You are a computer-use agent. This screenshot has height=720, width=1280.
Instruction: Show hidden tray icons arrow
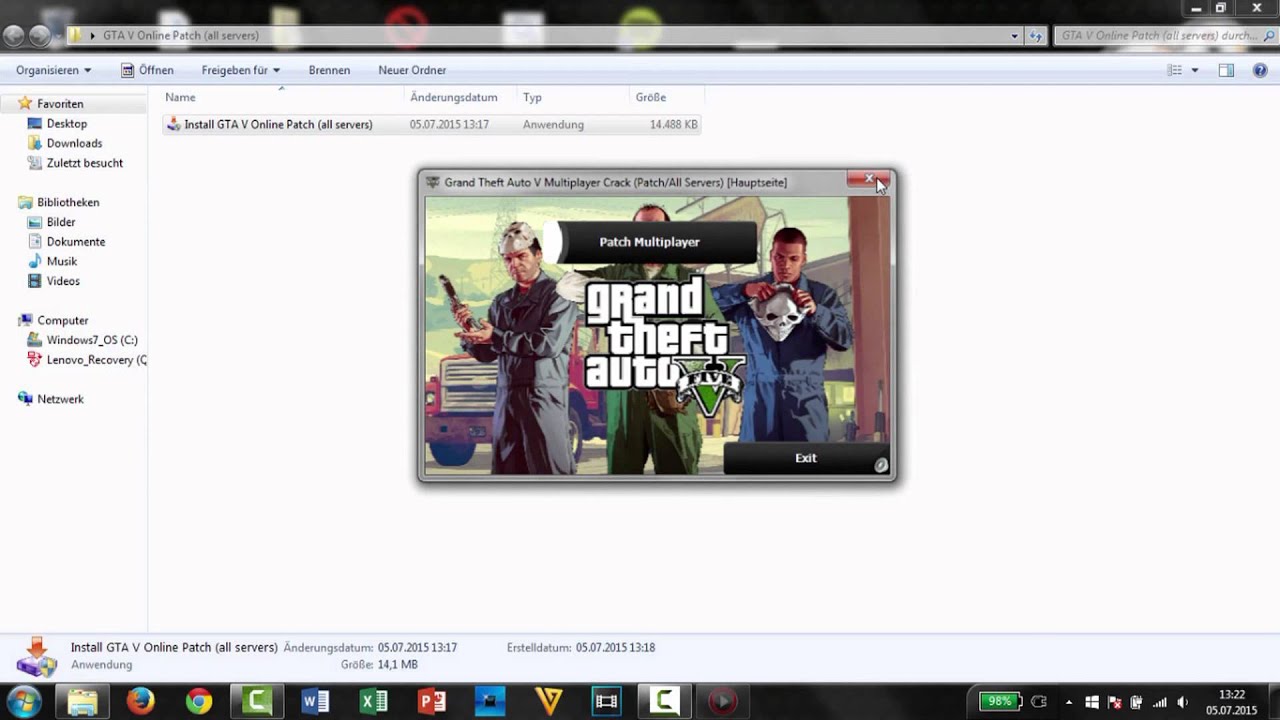[1068, 702]
